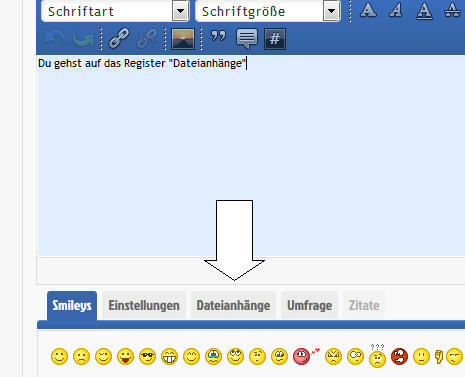This screenshot has width=465, height=377.
Task: Switch to the Umfrage tab
Action: pos(310,305)
